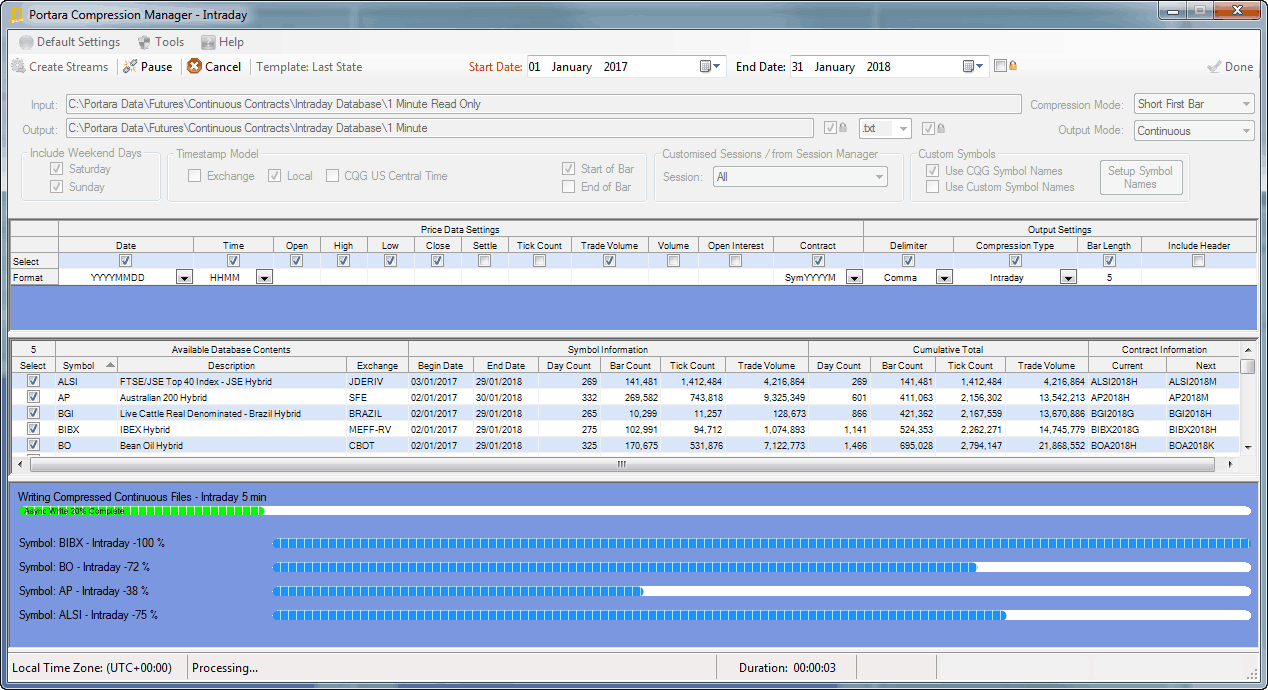
Task: Click the JDERIV exchange cell
Action: tap(376, 381)
